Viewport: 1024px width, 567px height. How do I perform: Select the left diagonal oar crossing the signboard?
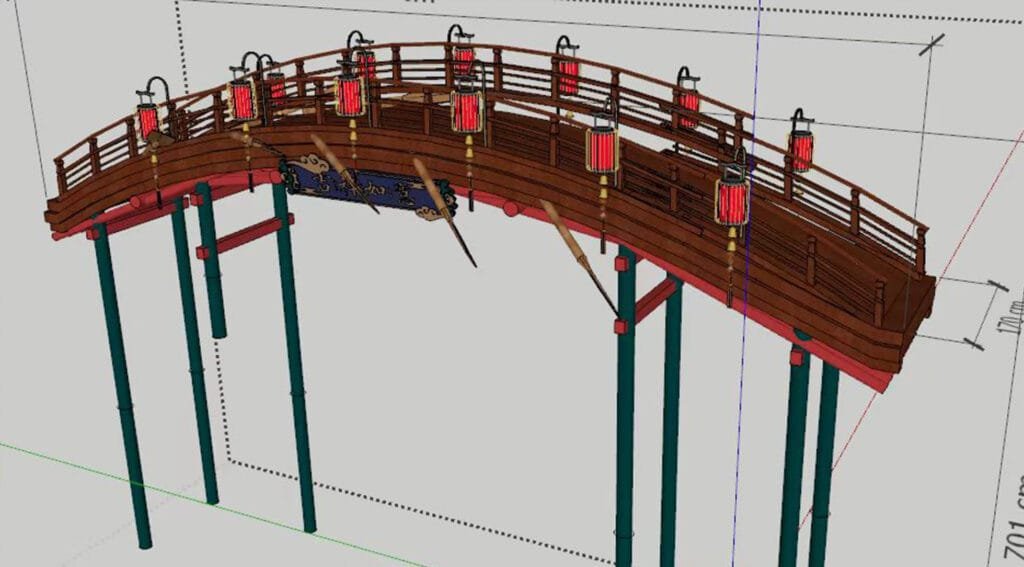345,175
